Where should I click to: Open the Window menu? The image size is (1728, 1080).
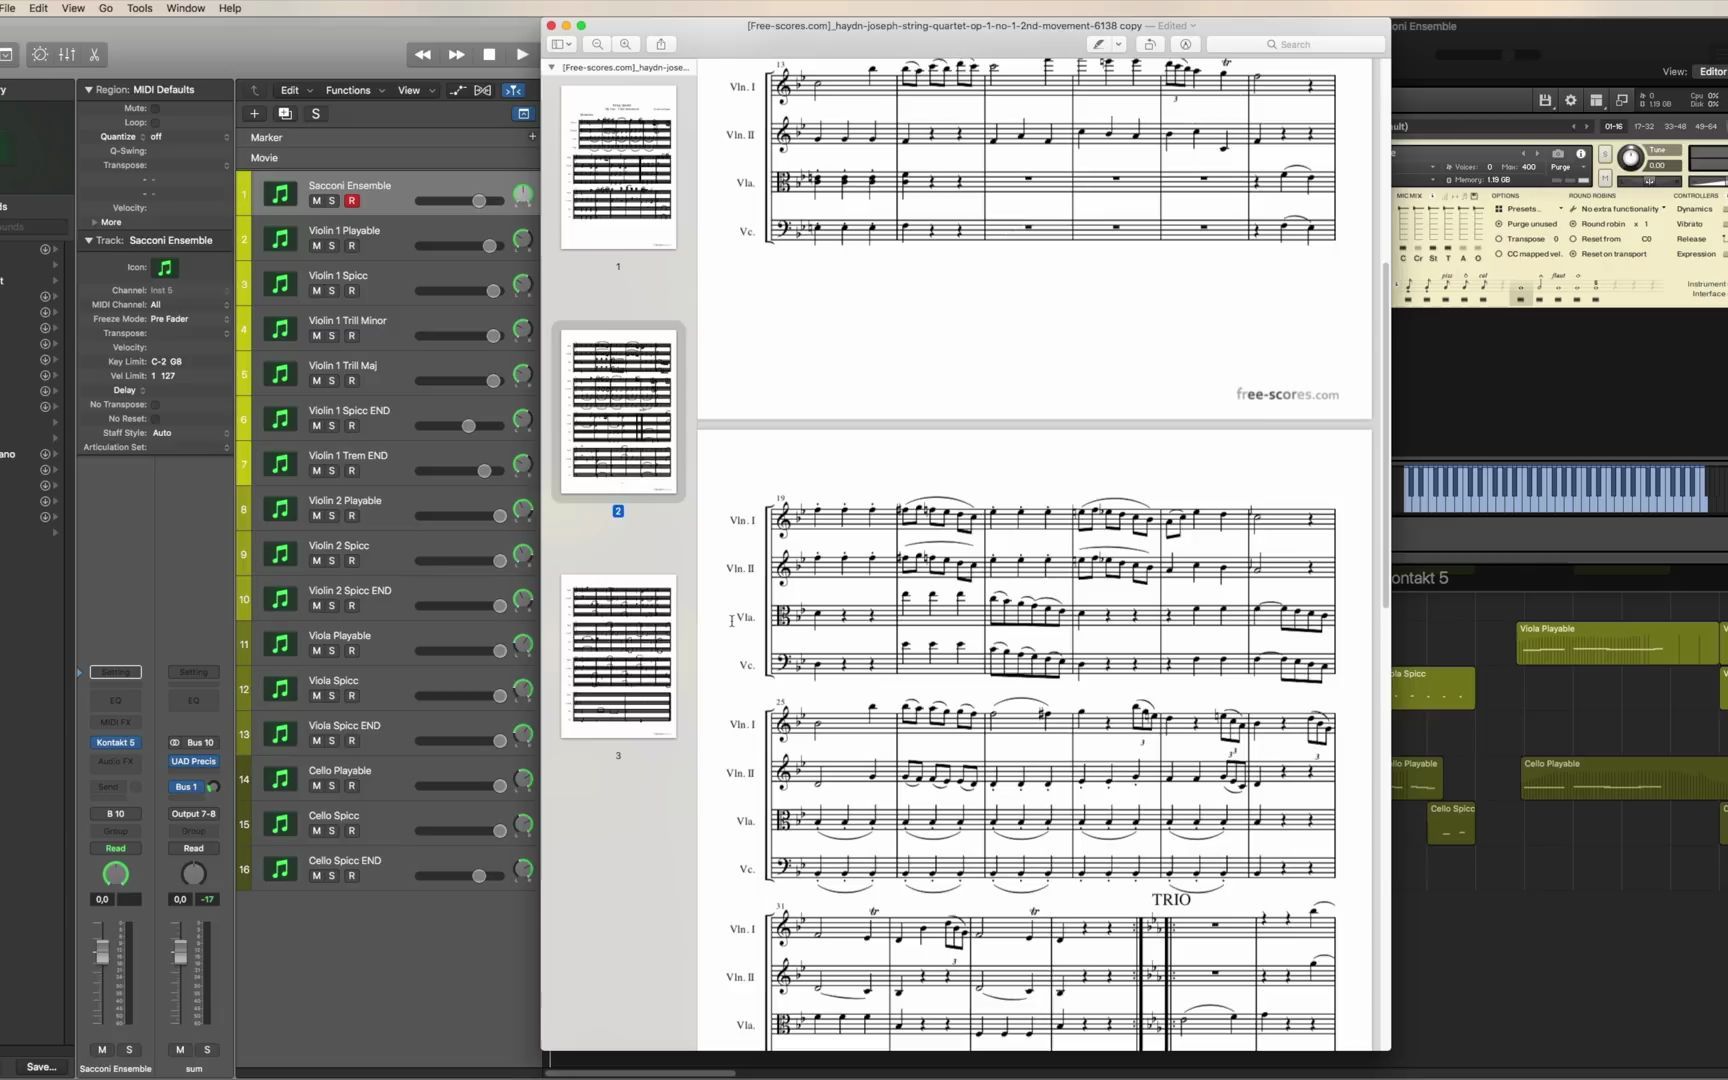tap(185, 8)
